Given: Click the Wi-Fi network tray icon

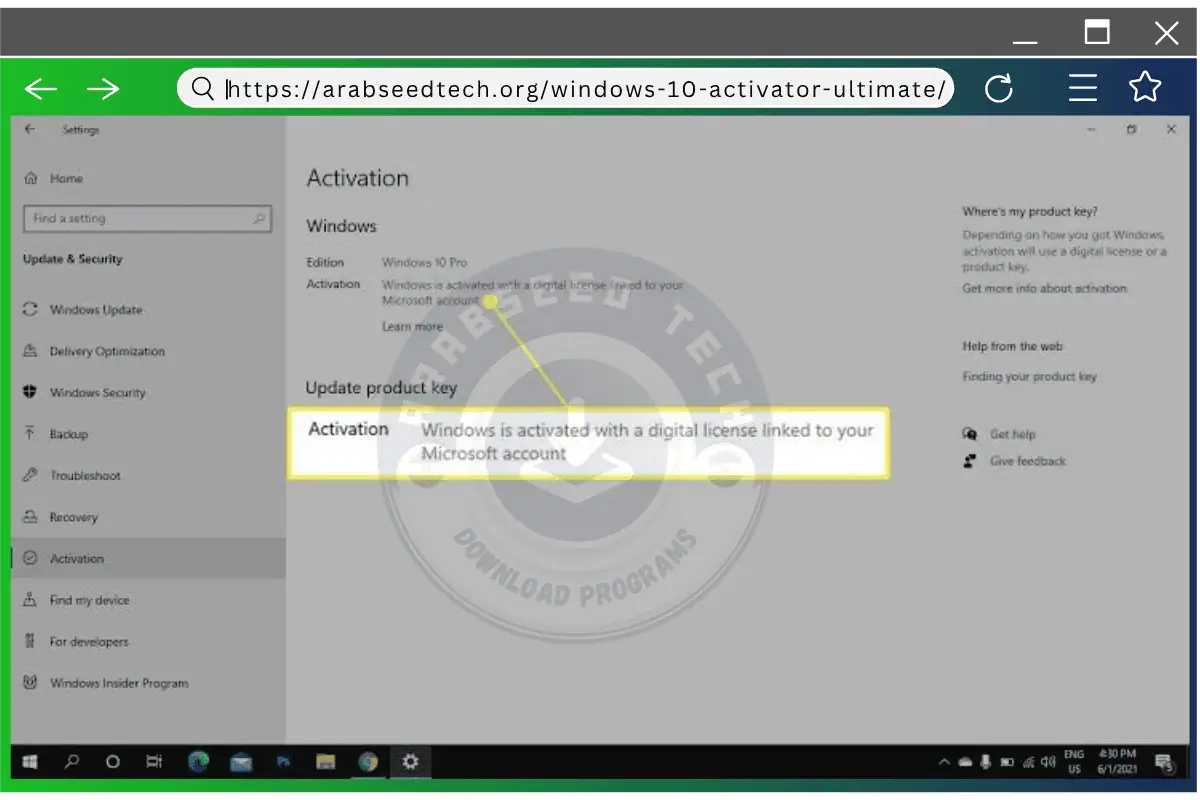Looking at the screenshot, I should click(1028, 762).
